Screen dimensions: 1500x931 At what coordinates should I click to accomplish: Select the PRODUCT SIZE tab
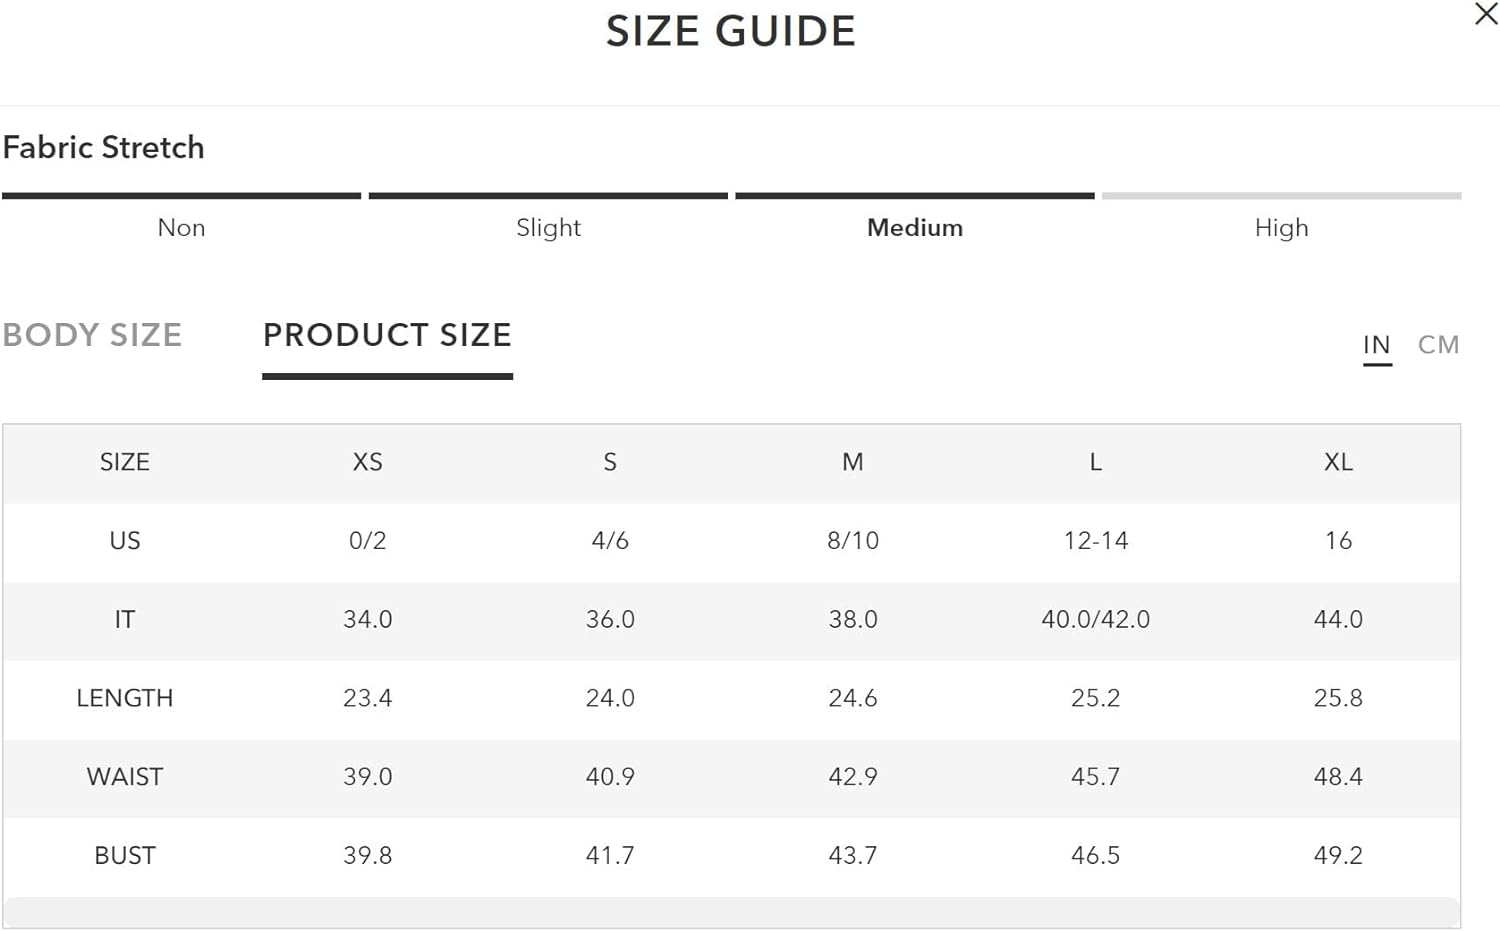point(387,335)
